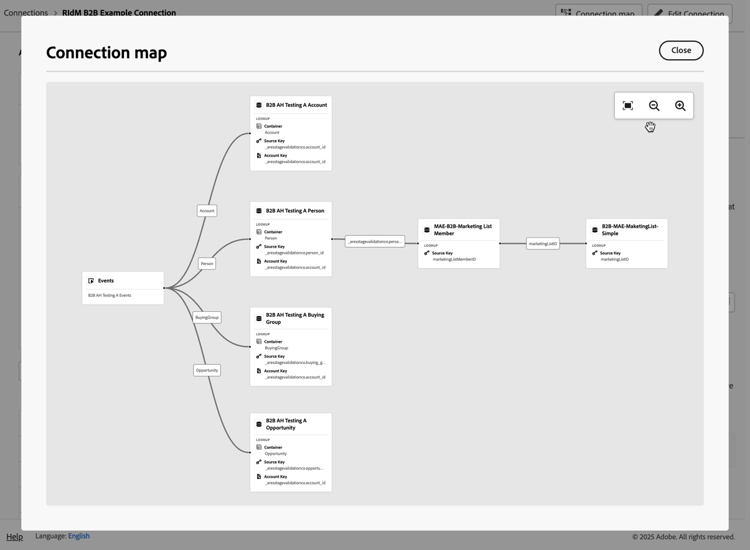Open the Help link in the footer

coord(14,537)
